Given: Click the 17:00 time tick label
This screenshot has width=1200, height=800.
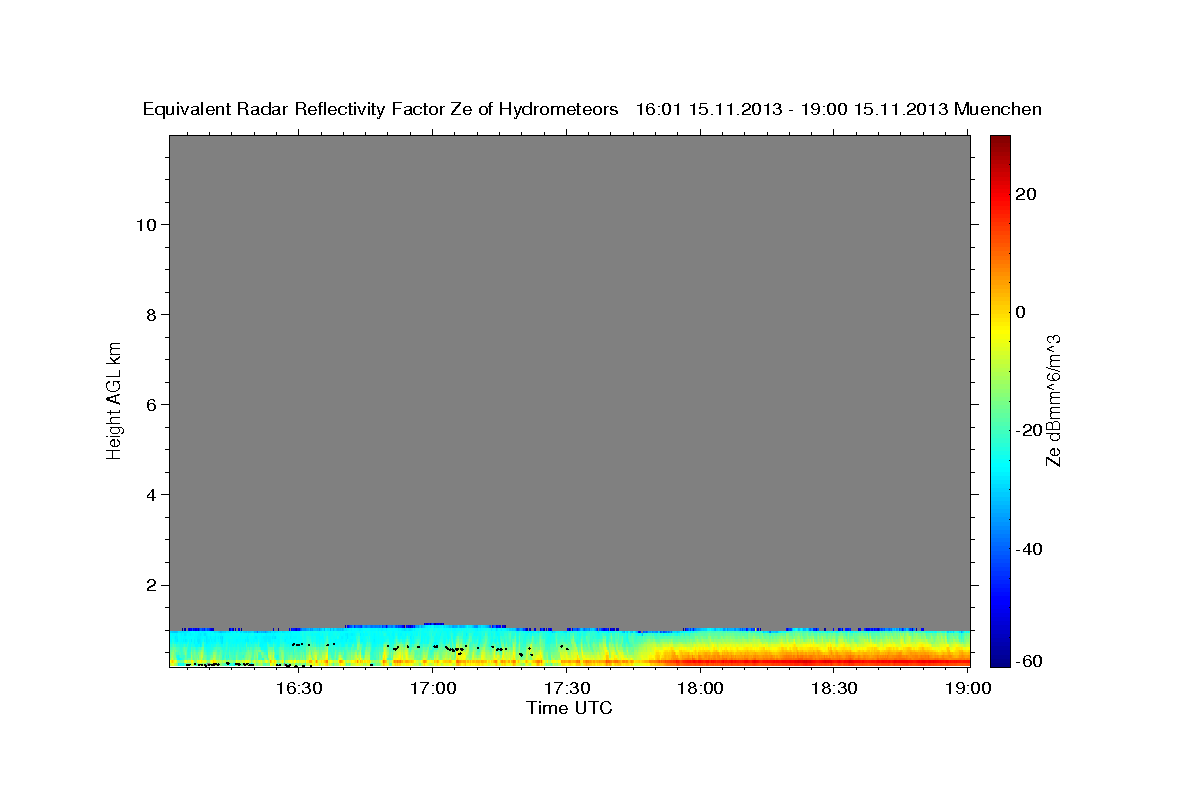Looking at the screenshot, I should point(433,688).
